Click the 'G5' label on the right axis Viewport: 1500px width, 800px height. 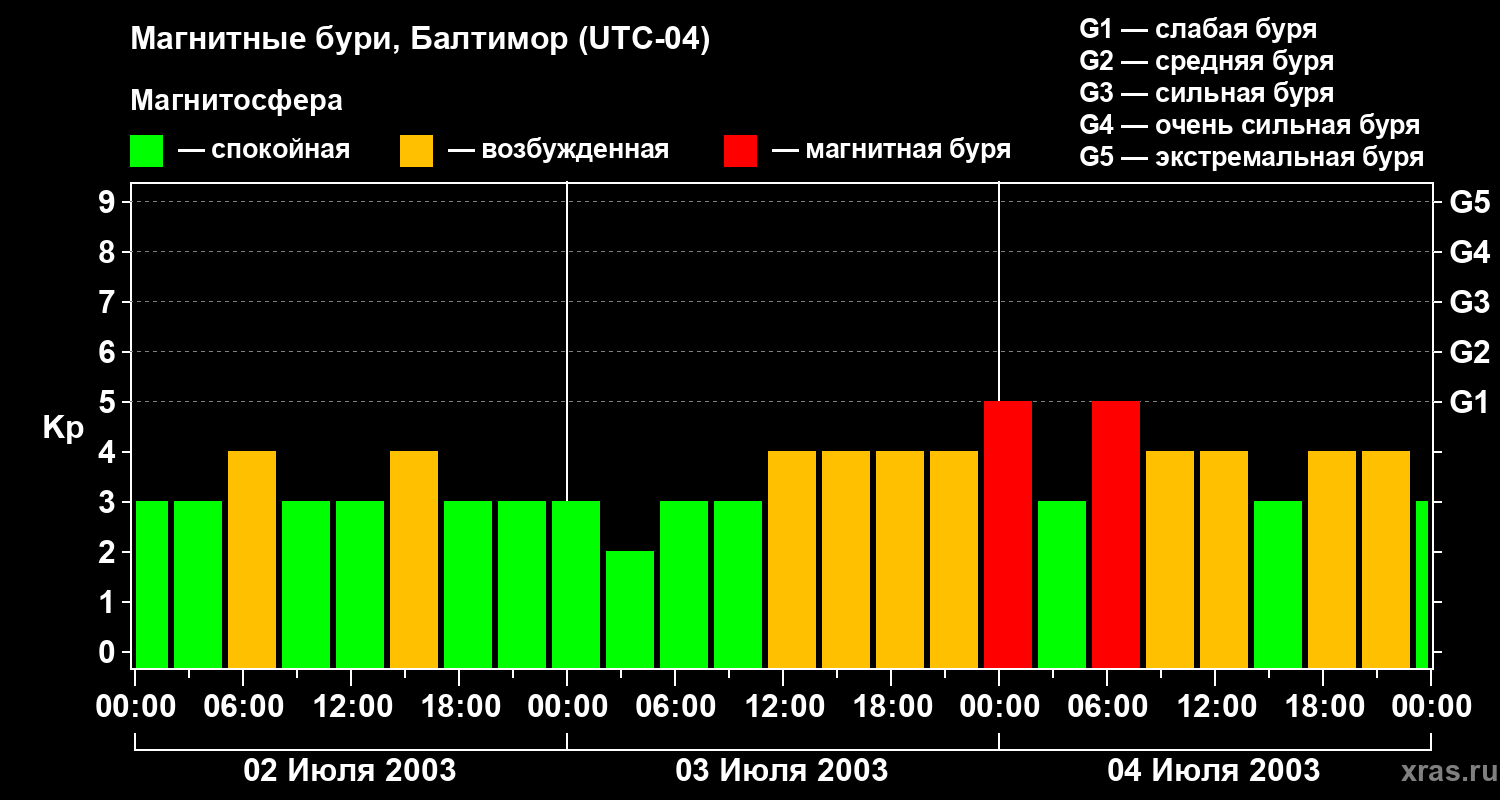pyautogui.click(x=1469, y=202)
